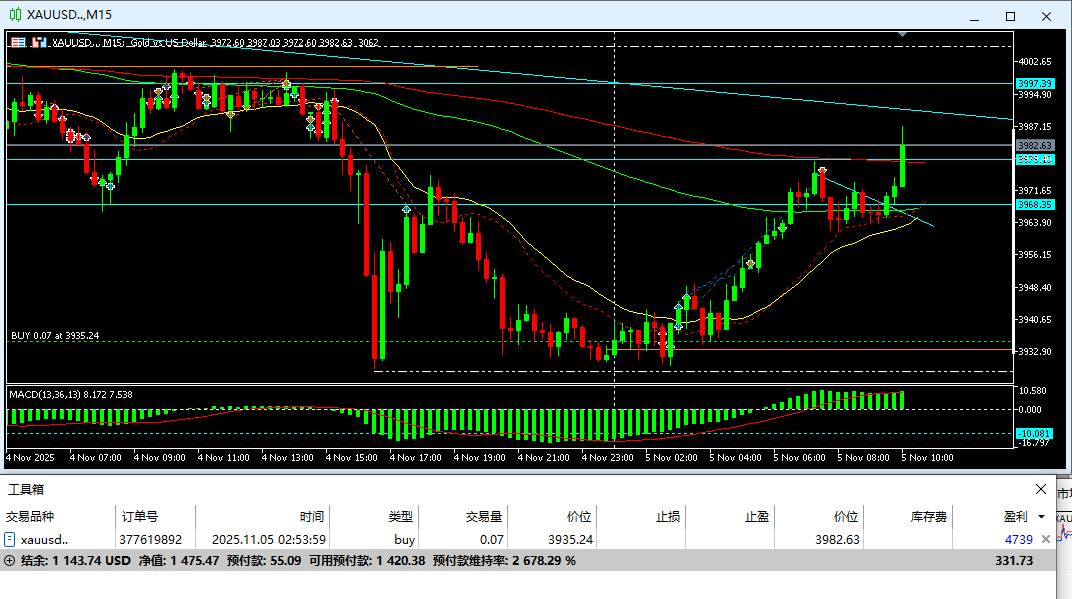Screen dimensions: 1072x599
Task: Click the 类型 column header
Action: click(401, 517)
